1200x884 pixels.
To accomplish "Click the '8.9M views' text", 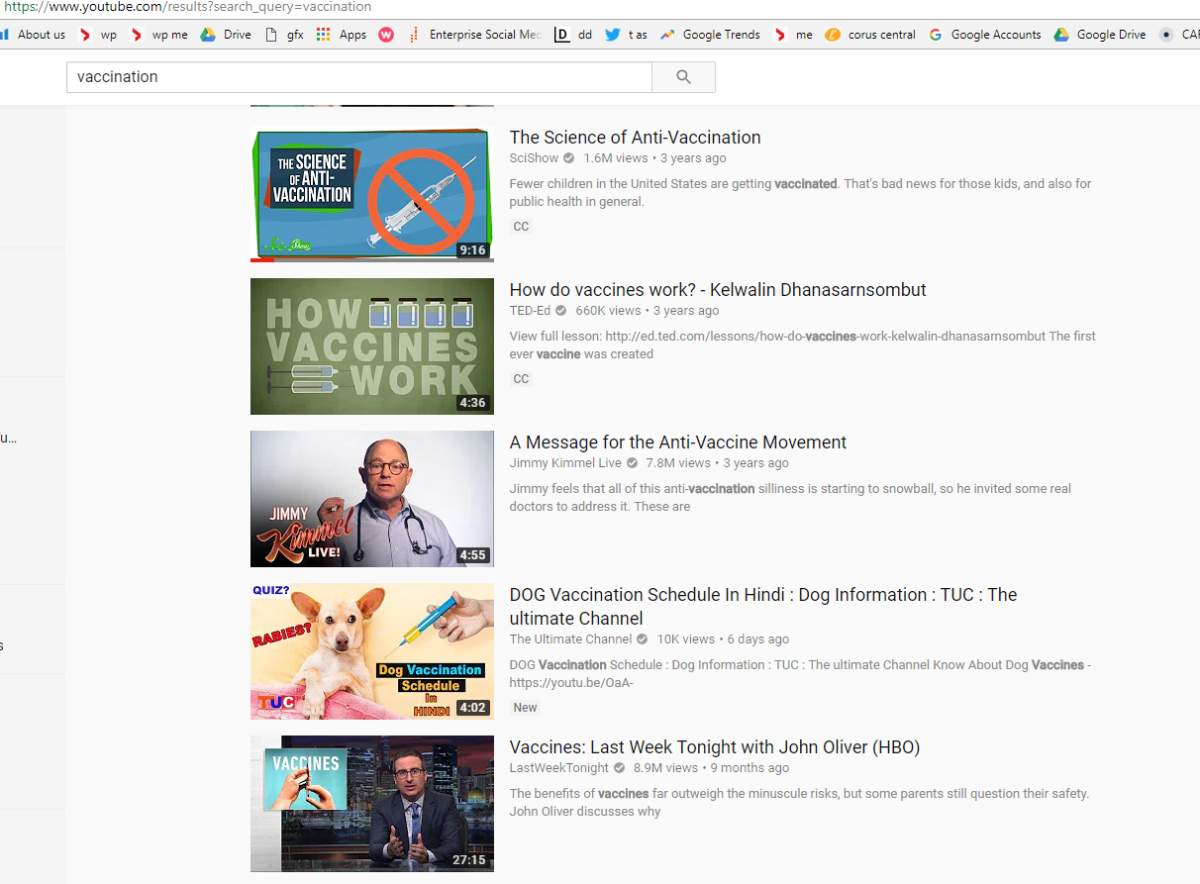I will 665,768.
